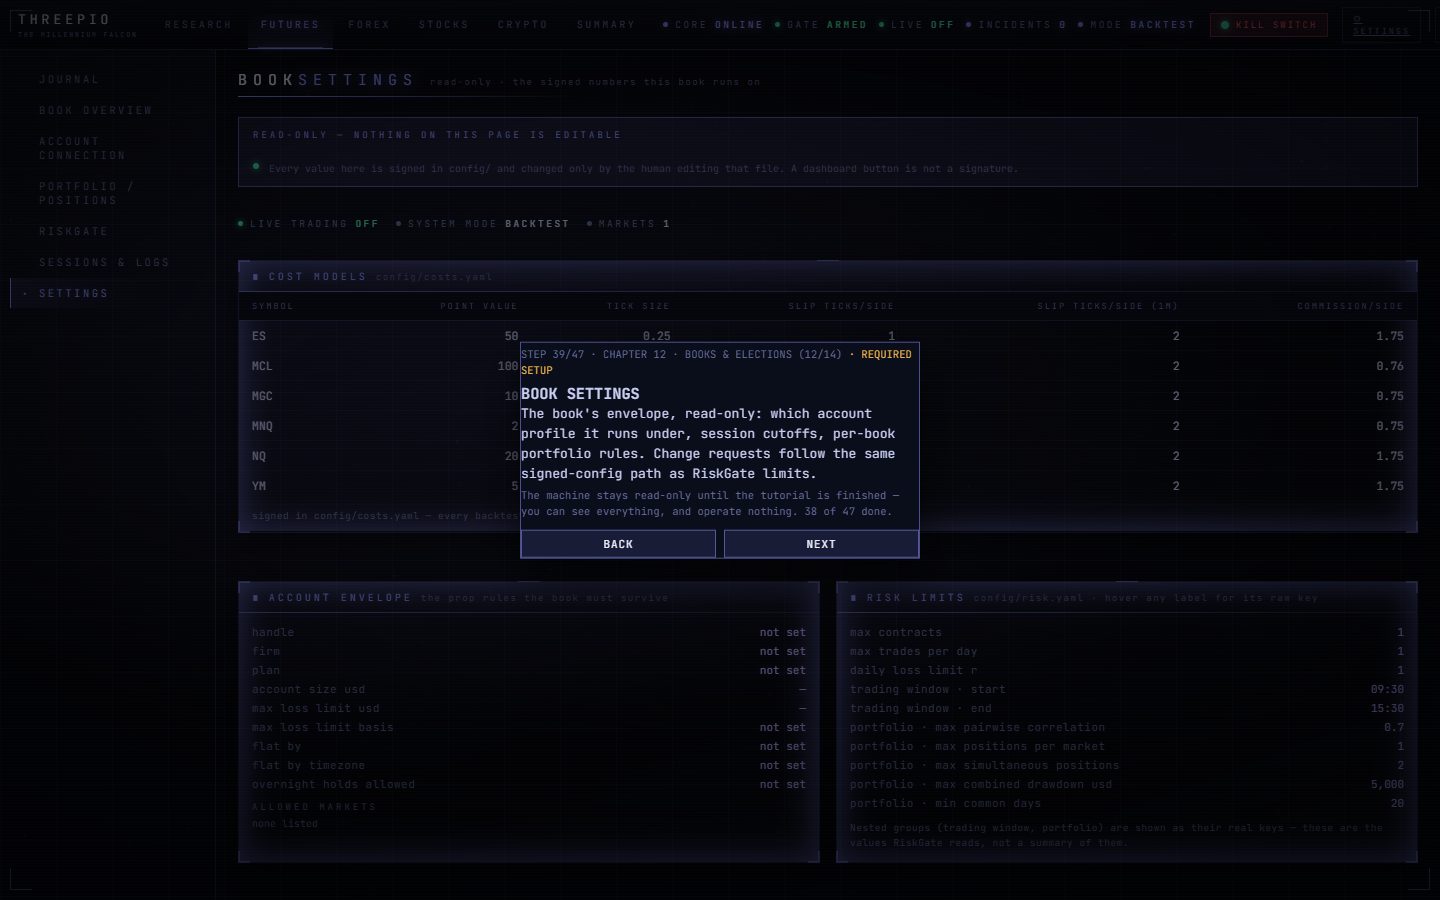This screenshot has height=900, width=1440.
Task: Click the SLIP TICKS/SIDE (1M) column header
Action: [1107, 306]
